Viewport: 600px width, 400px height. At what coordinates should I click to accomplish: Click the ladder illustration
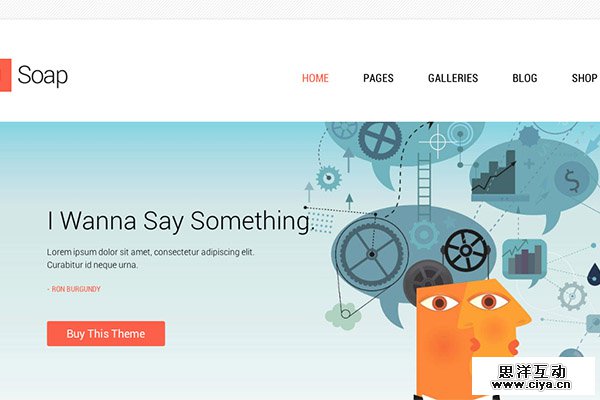tap(424, 186)
